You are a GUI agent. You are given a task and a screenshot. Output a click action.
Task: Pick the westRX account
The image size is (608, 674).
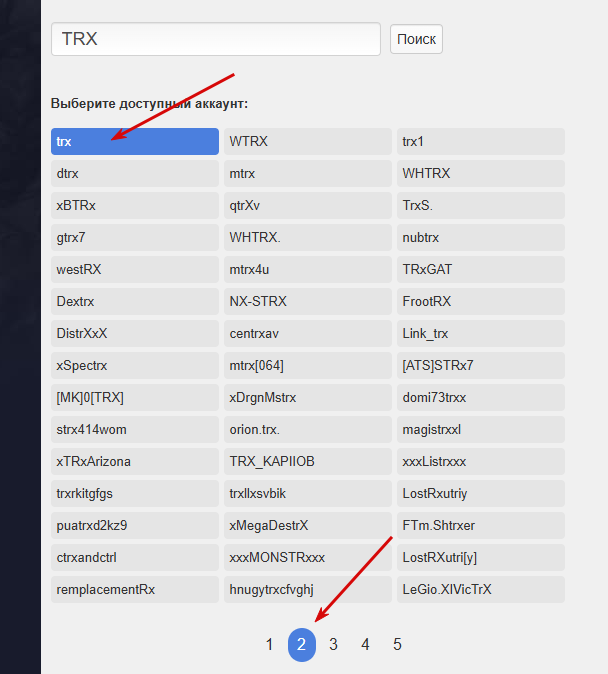(135, 270)
